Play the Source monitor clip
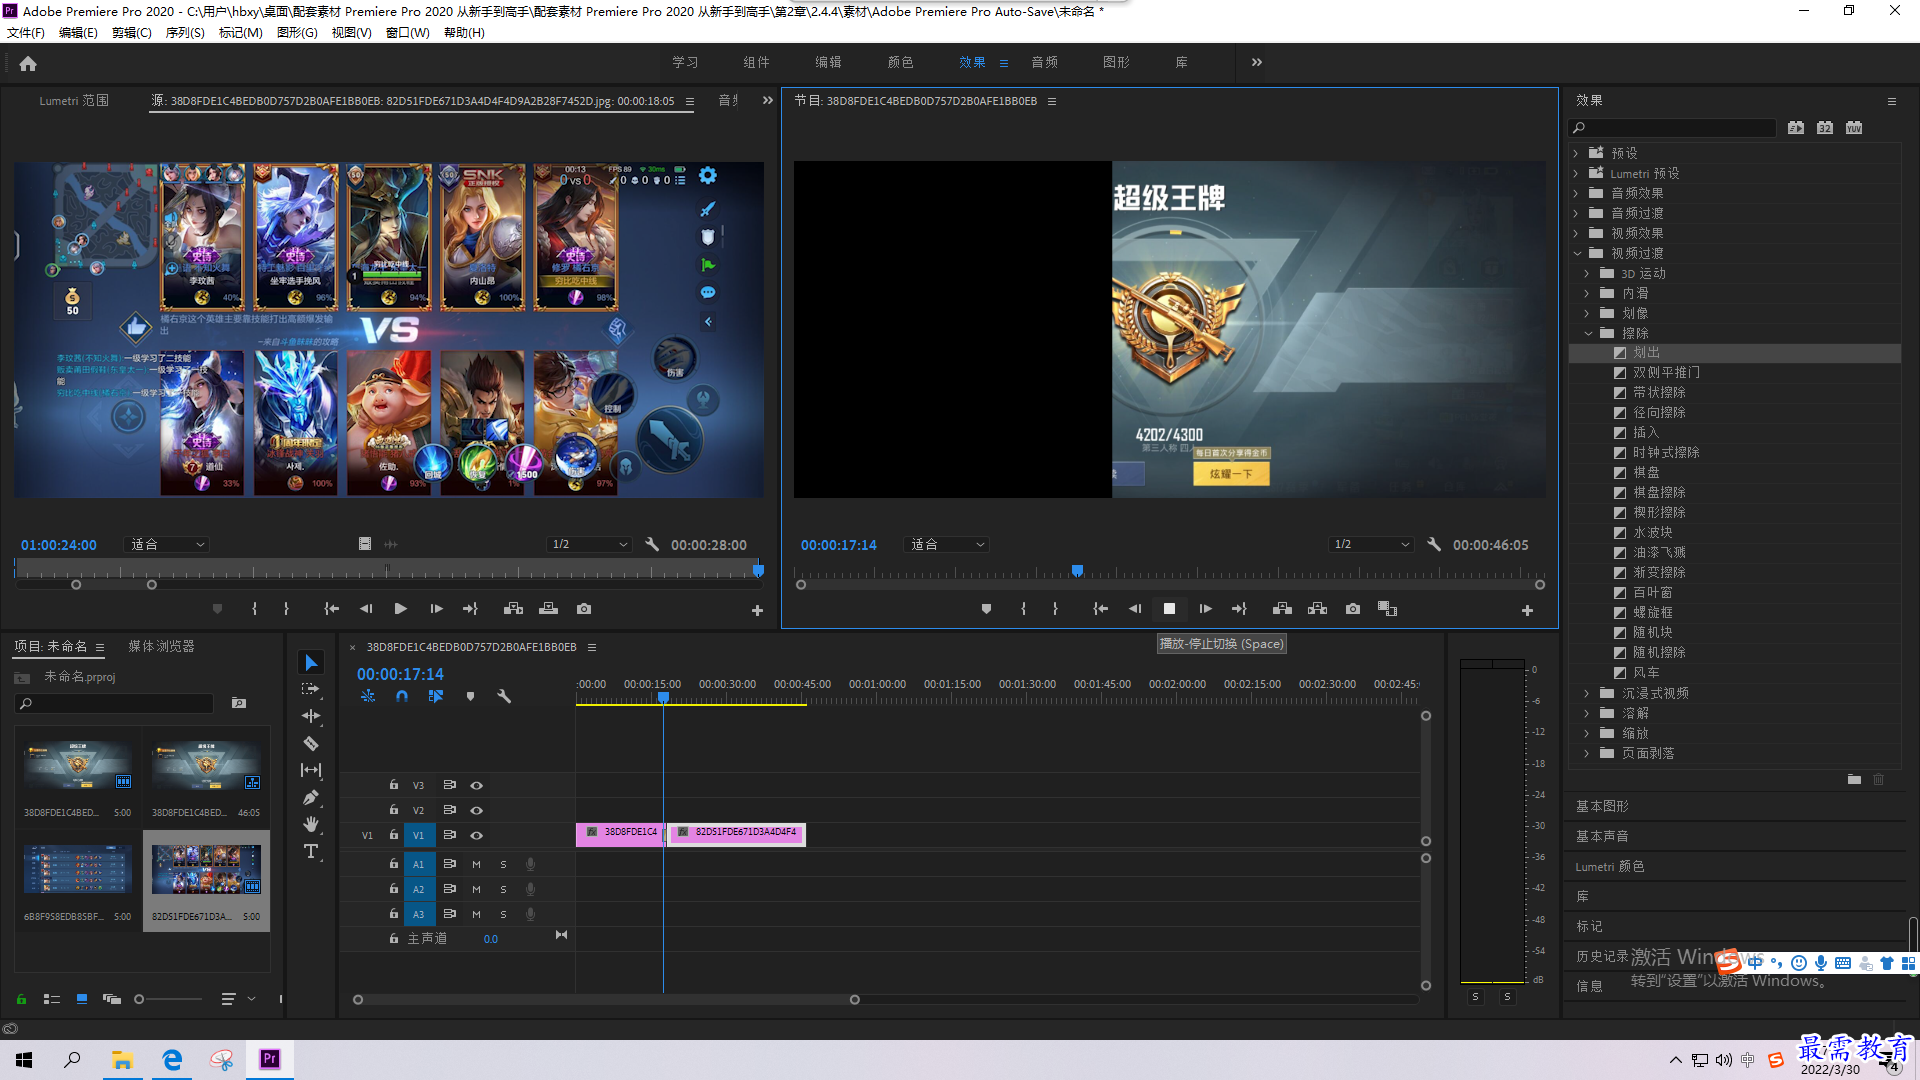The width and height of the screenshot is (1920, 1080). coord(400,609)
